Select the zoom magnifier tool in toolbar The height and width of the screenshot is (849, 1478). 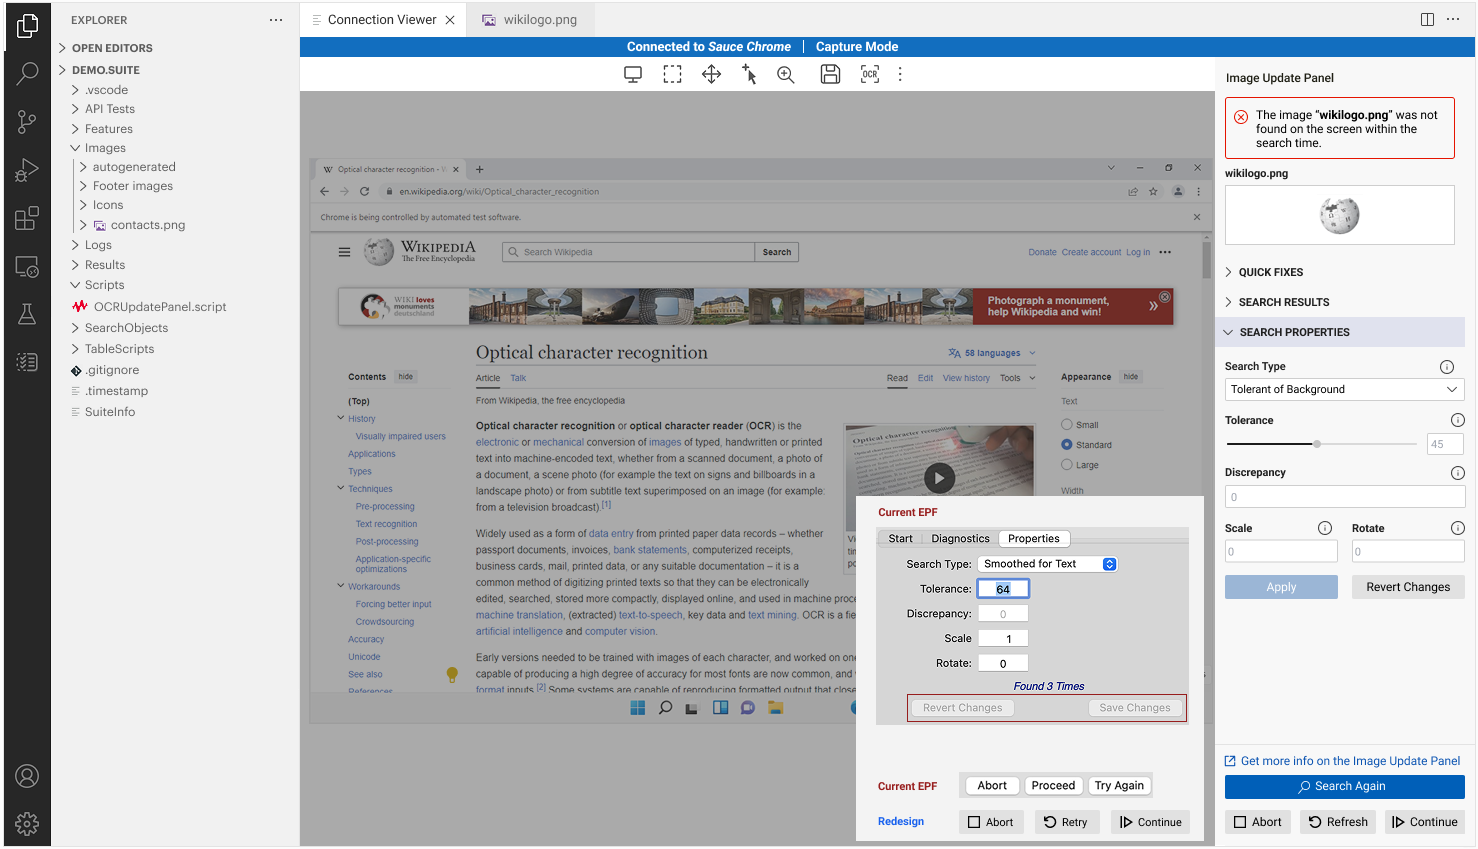(x=786, y=74)
